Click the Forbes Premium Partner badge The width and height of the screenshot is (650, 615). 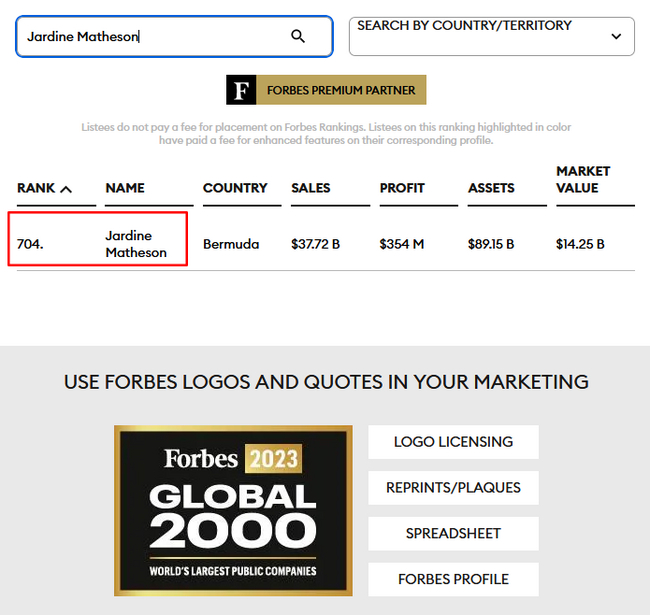[326, 90]
